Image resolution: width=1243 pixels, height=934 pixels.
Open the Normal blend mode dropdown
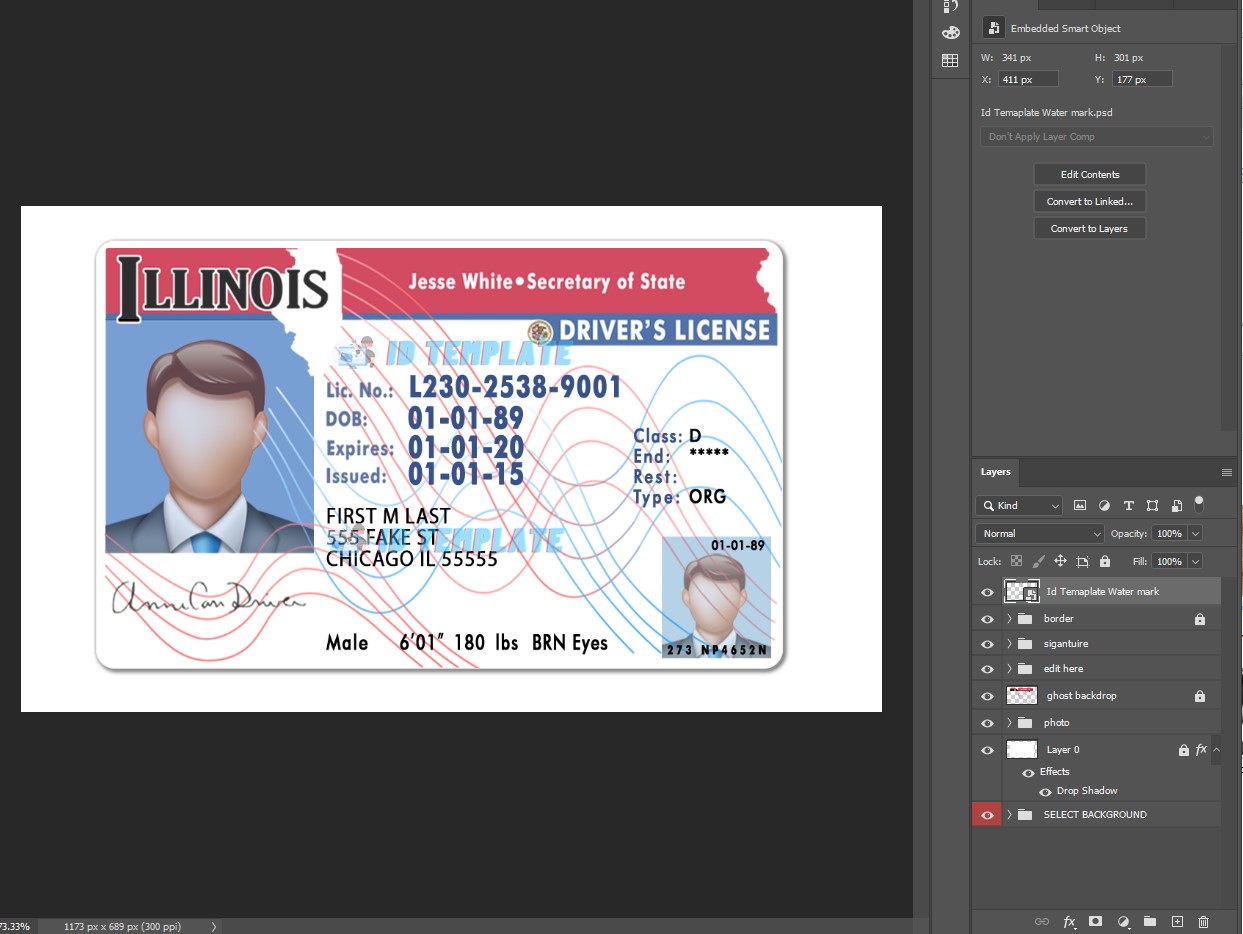pyautogui.click(x=1040, y=534)
